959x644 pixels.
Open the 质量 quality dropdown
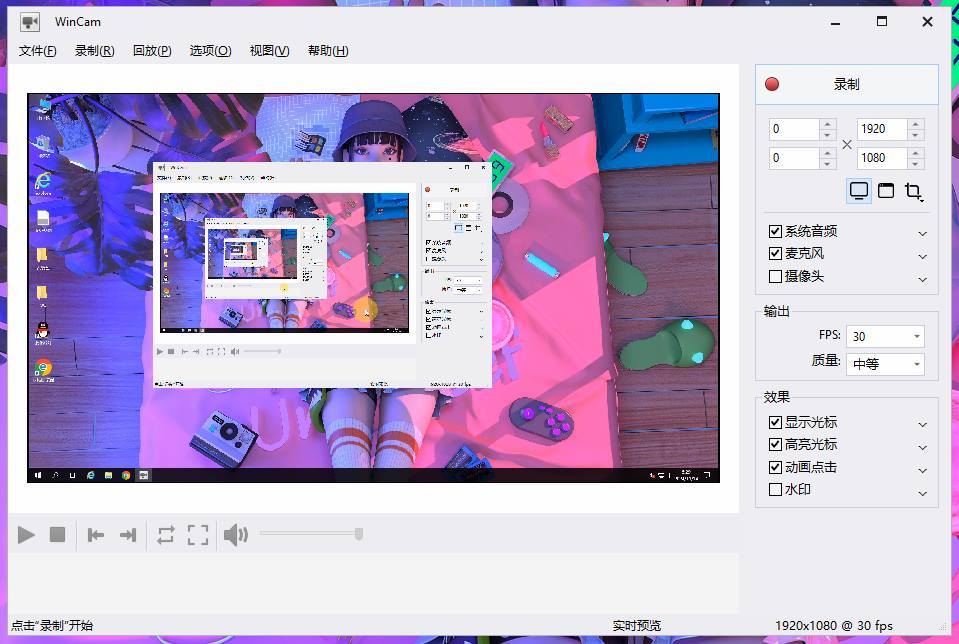(x=885, y=364)
